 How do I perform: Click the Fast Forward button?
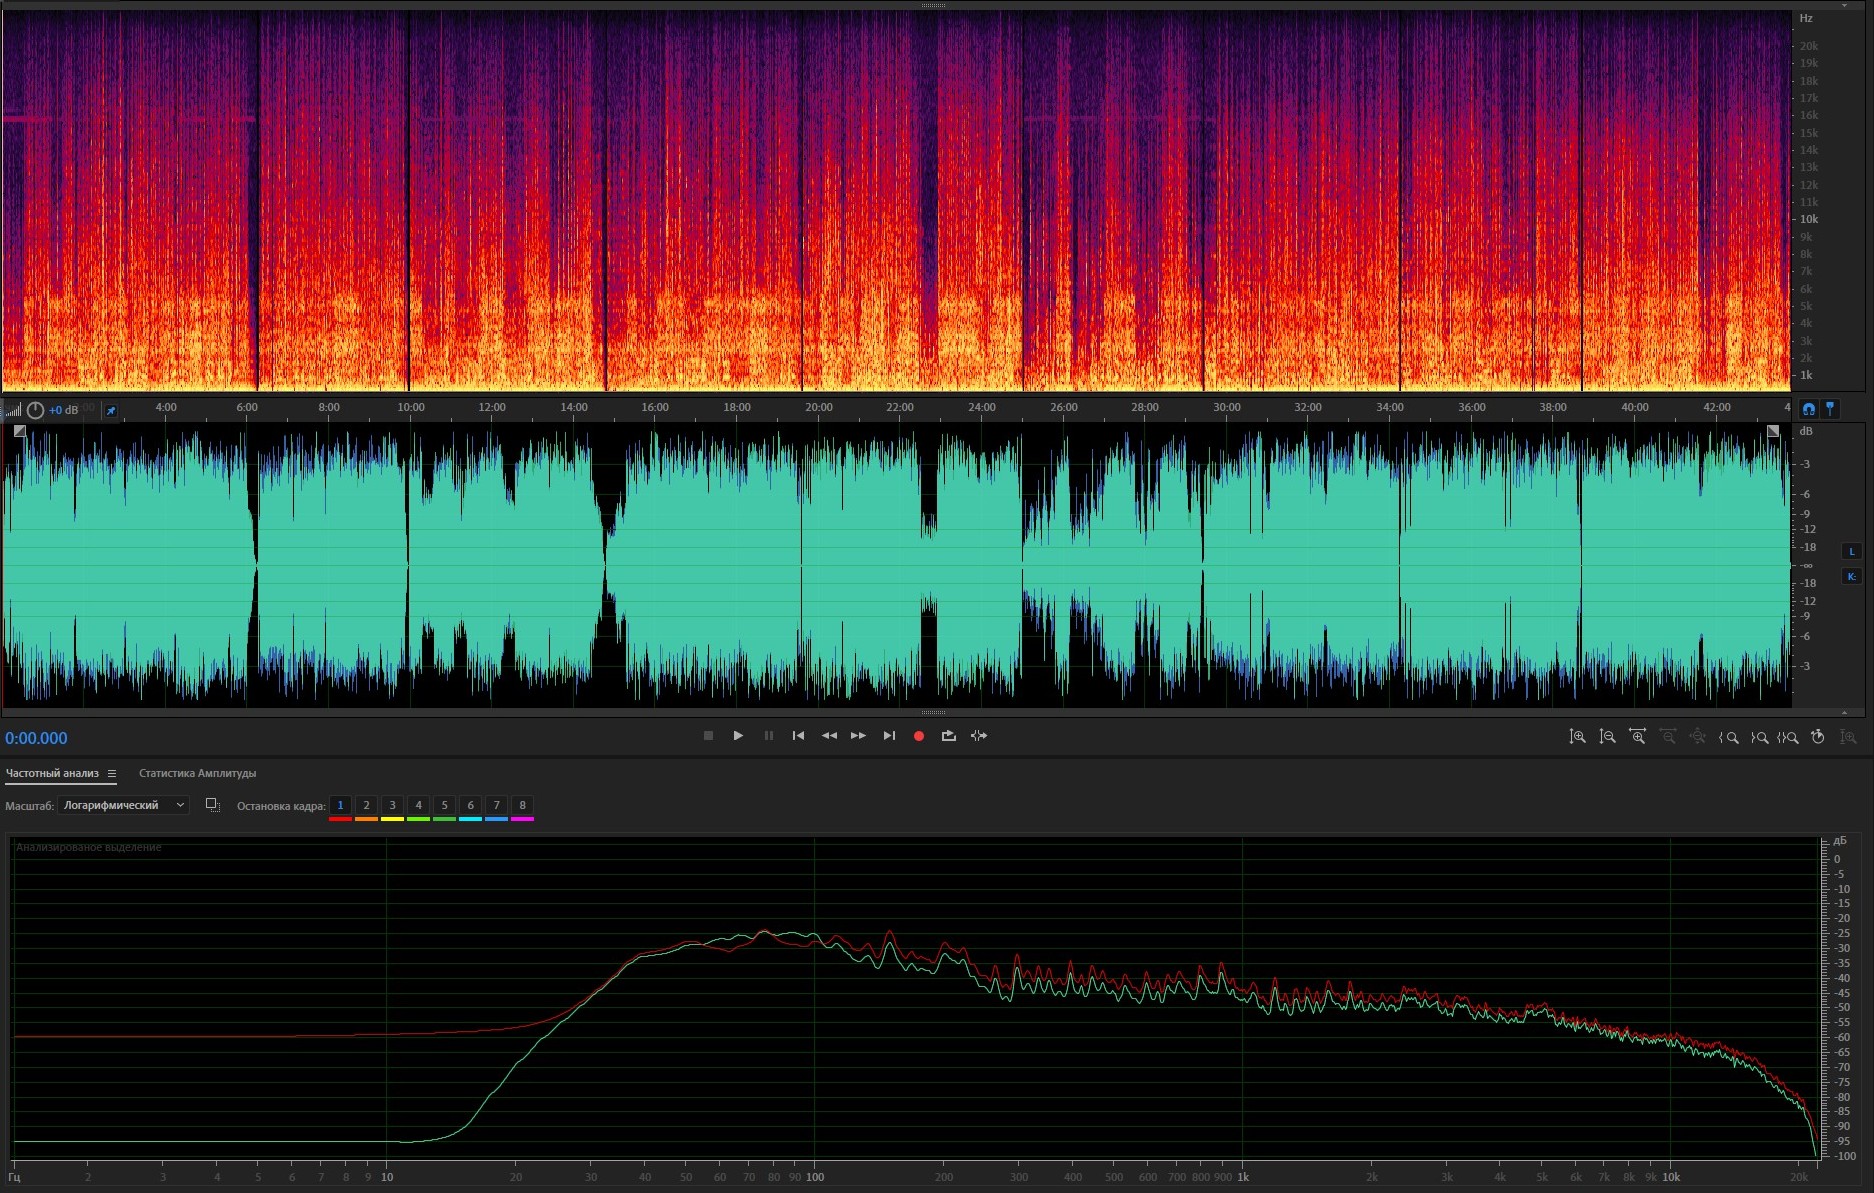pos(858,736)
